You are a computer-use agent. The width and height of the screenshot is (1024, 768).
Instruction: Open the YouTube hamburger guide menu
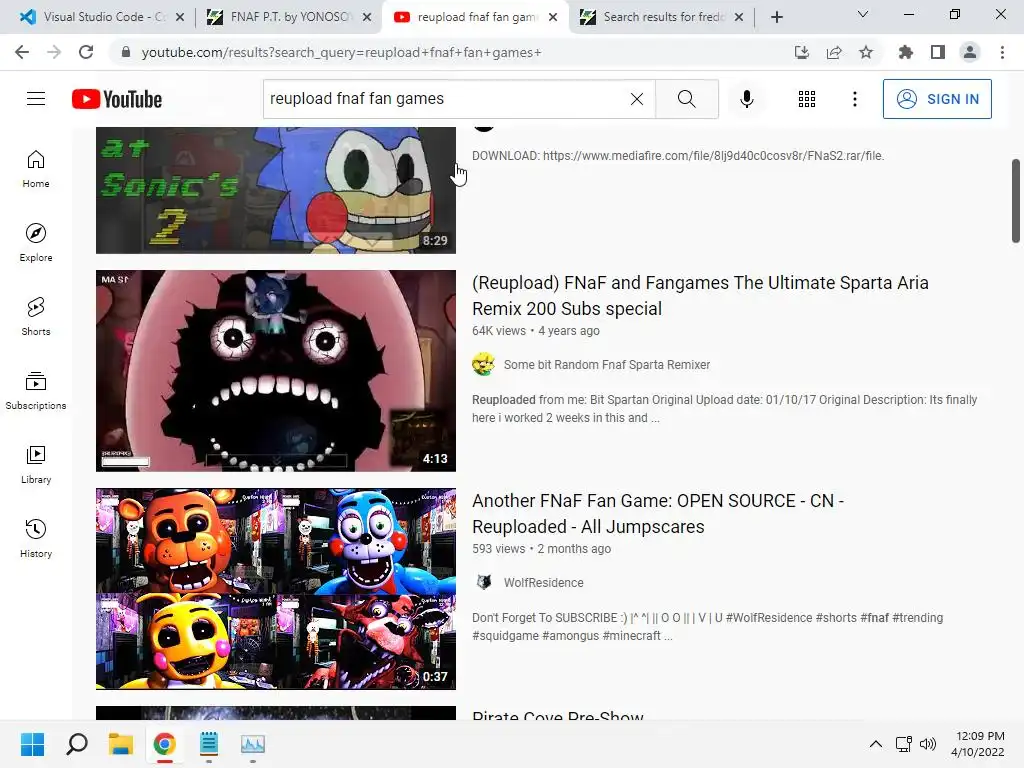[36, 99]
